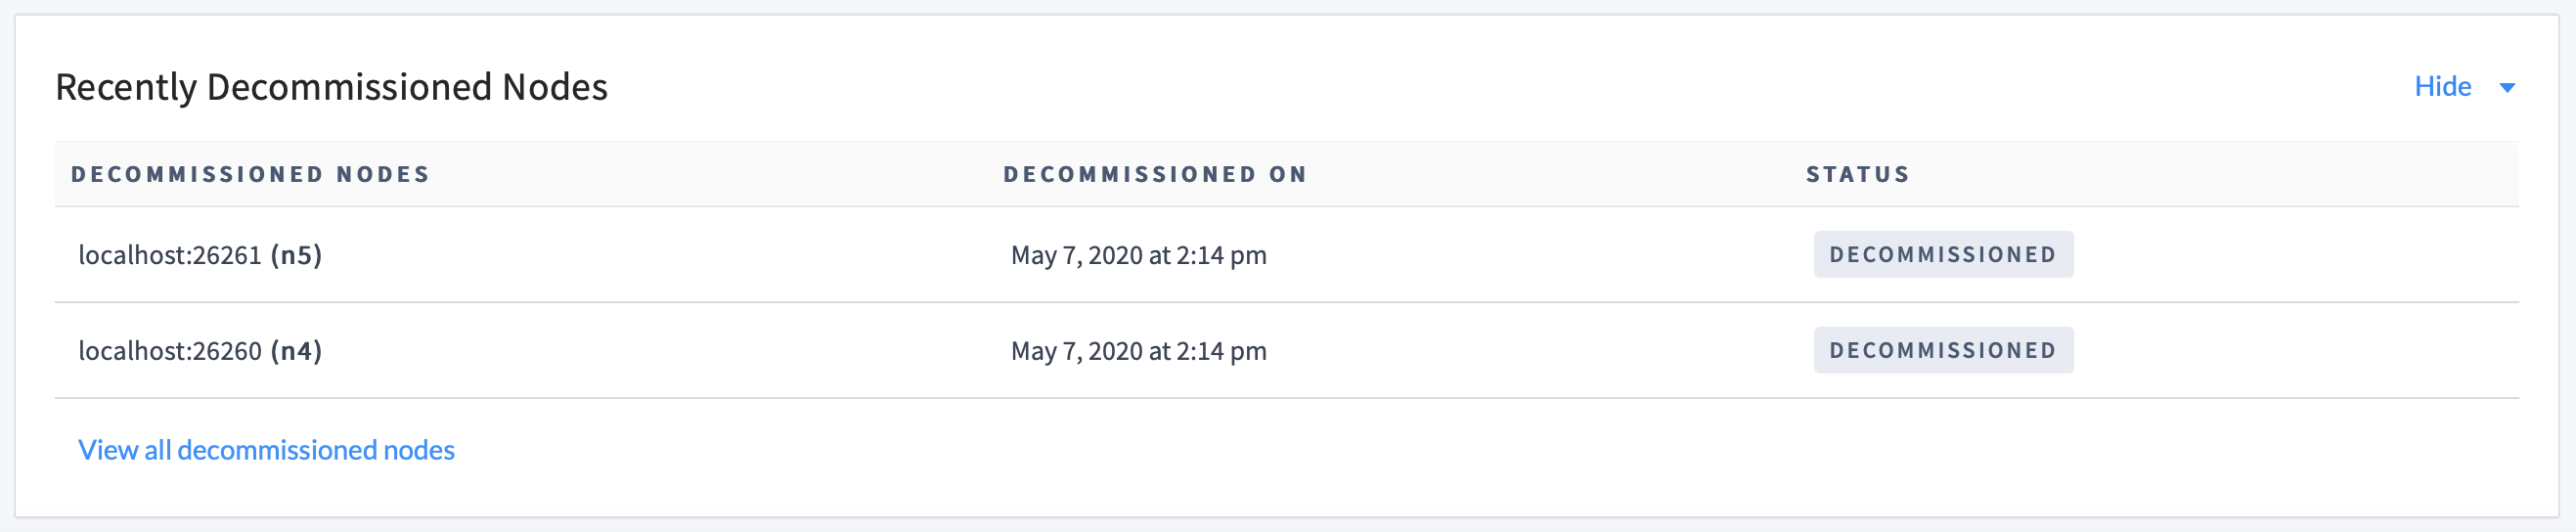Sort by Decommissioned On column header
The width and height of the screenshot is (2576, 532).
(x=1155, y=174)
